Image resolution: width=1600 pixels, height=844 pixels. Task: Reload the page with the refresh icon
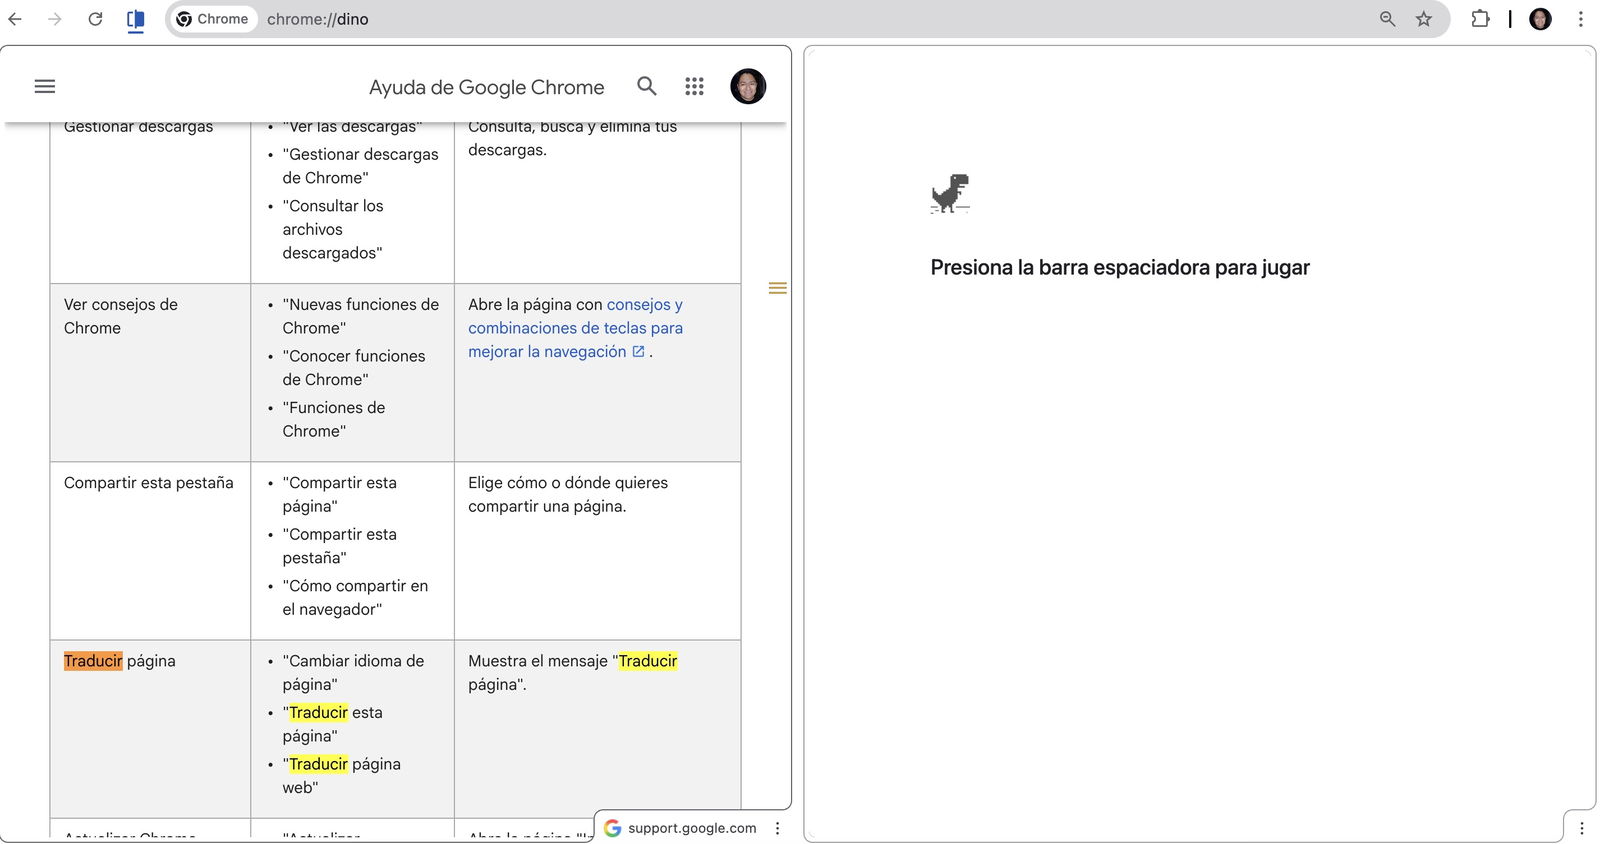pos(95,19)
